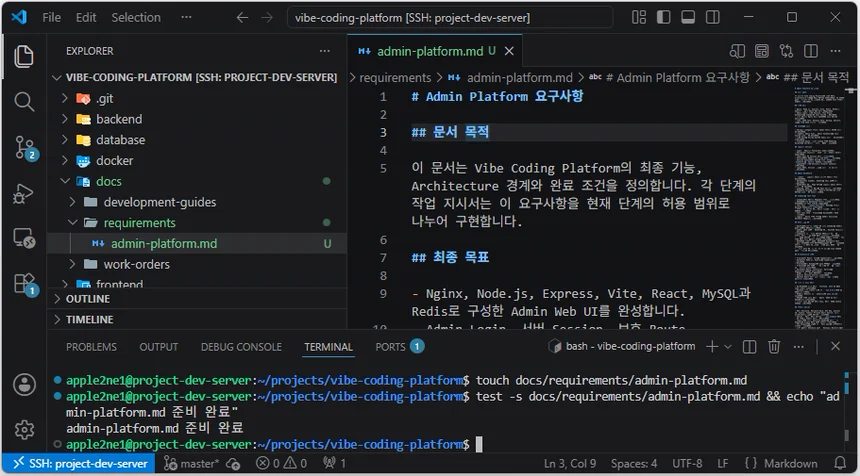Switch to OUTPUT panel tab

point(159,347)
